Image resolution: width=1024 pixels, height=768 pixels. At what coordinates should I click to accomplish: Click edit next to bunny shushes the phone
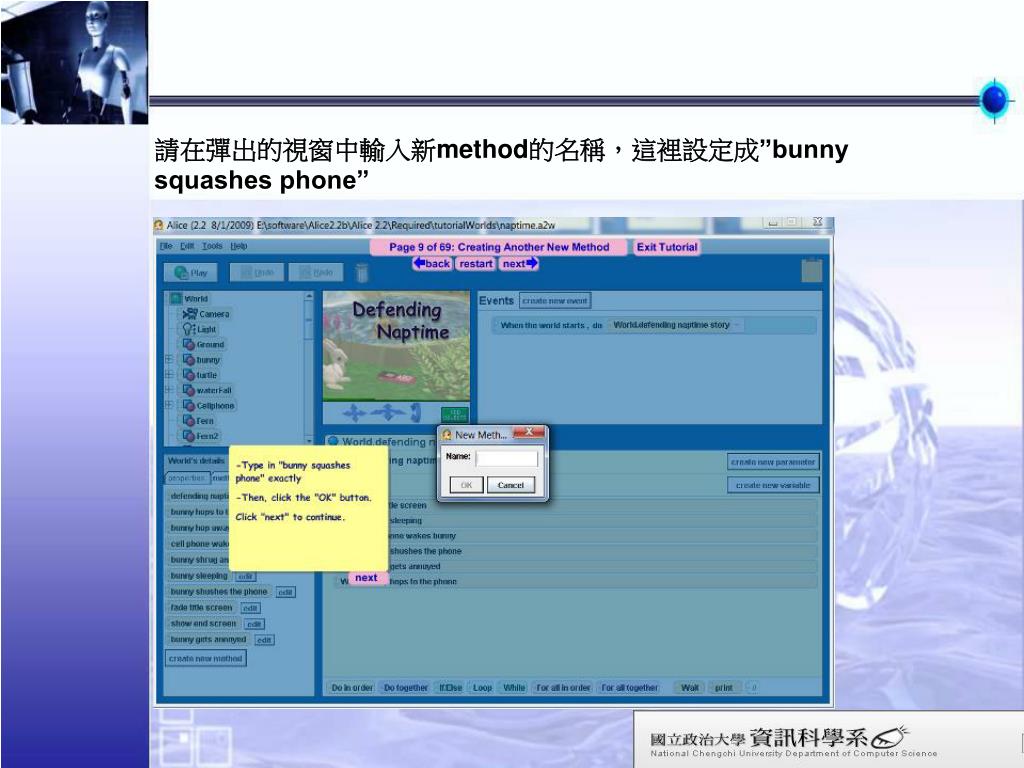(x=285, y=592)
